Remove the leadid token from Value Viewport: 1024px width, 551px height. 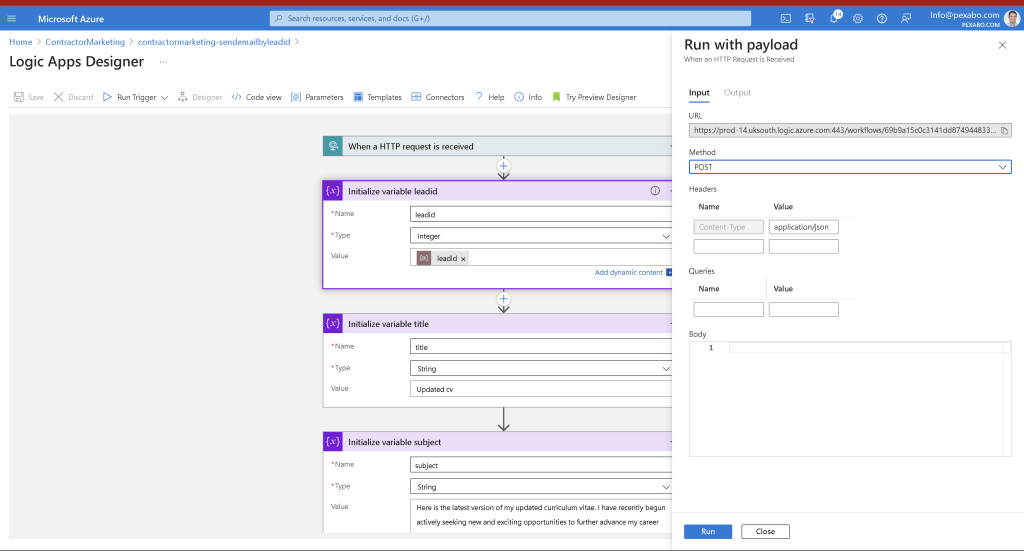(x=463, y=259)
